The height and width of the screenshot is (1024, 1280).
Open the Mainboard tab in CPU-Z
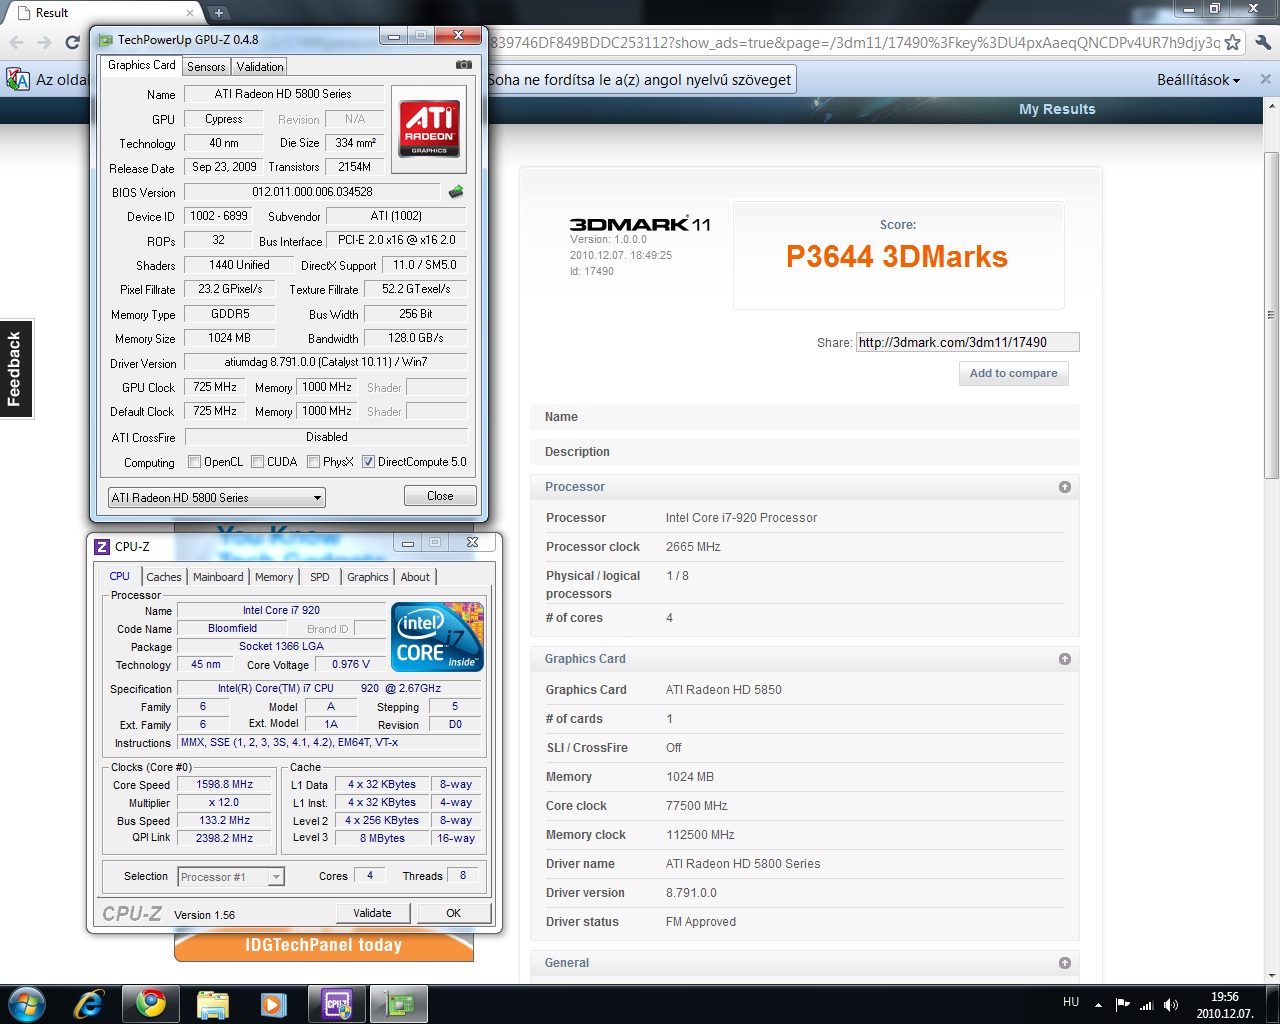point(218,577)
